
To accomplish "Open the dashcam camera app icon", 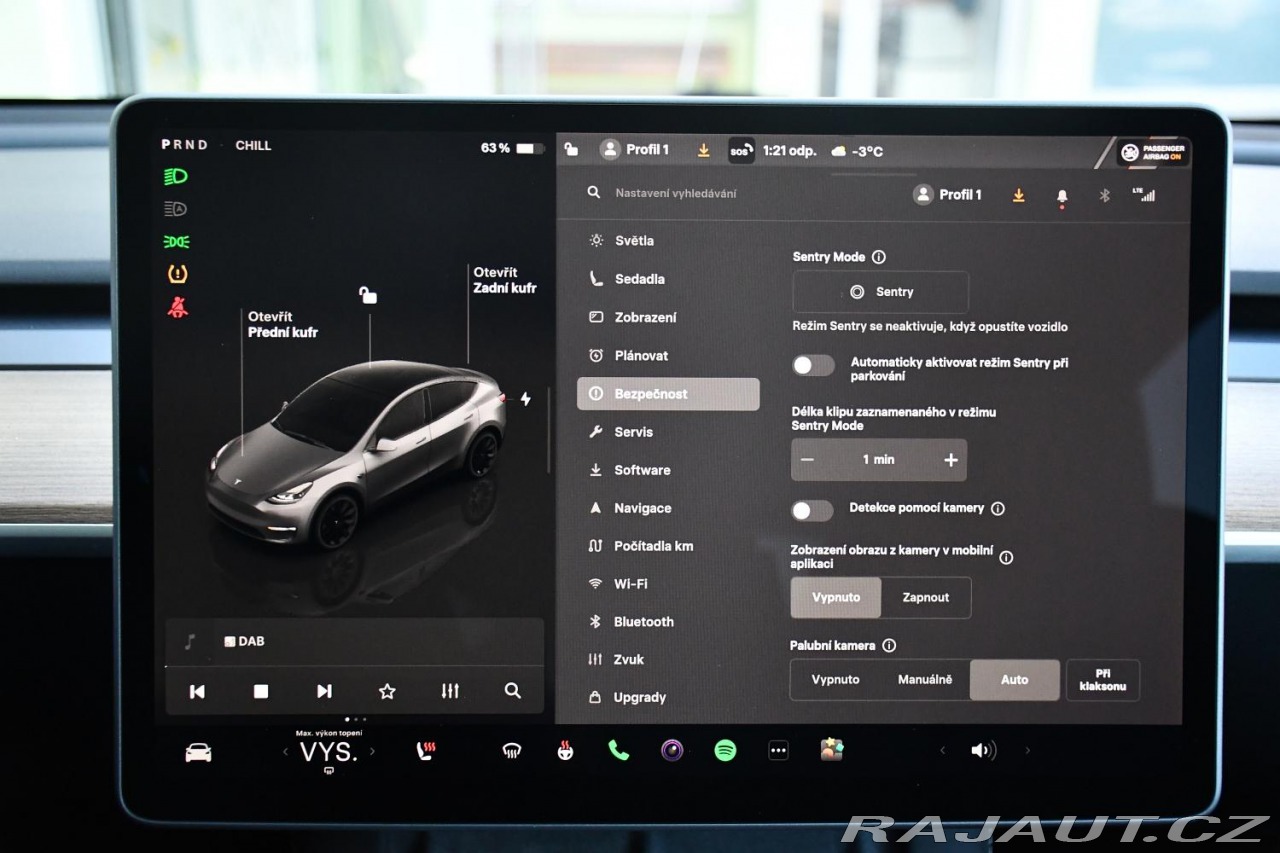I will 672,750.
